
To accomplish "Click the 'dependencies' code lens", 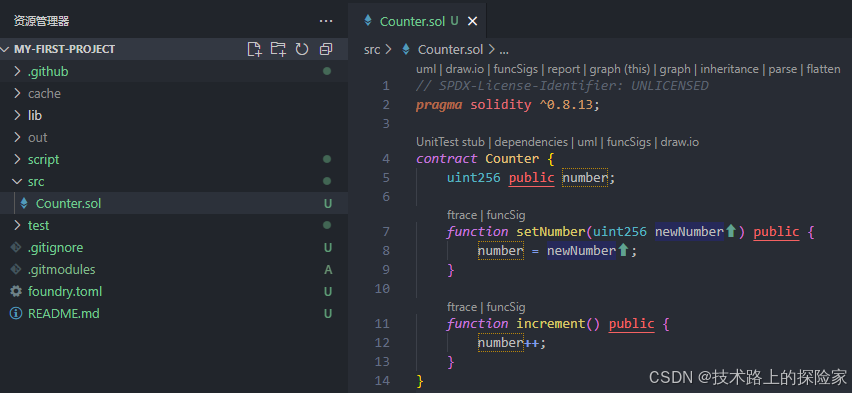I will (531, 142).
